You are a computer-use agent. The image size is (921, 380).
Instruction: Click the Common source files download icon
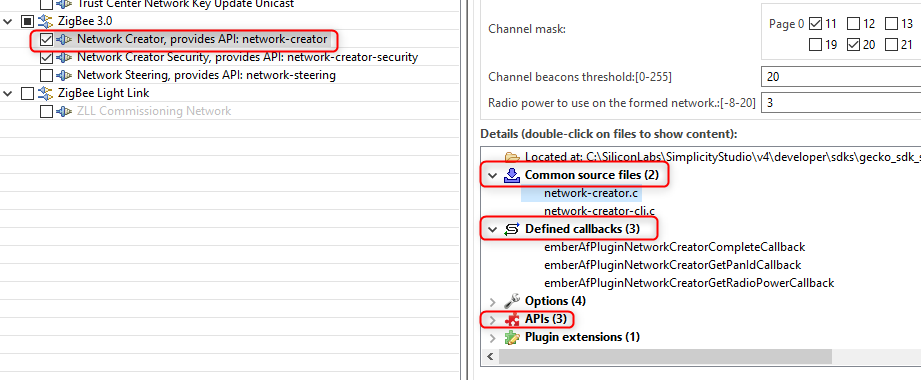tap(512, 175)
